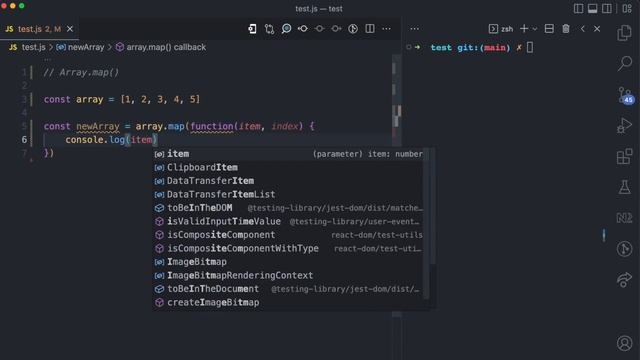The width and height of the screenshot is (640, 360).
Task: Toggle the primary side bar layout
Action: [578, 8]
